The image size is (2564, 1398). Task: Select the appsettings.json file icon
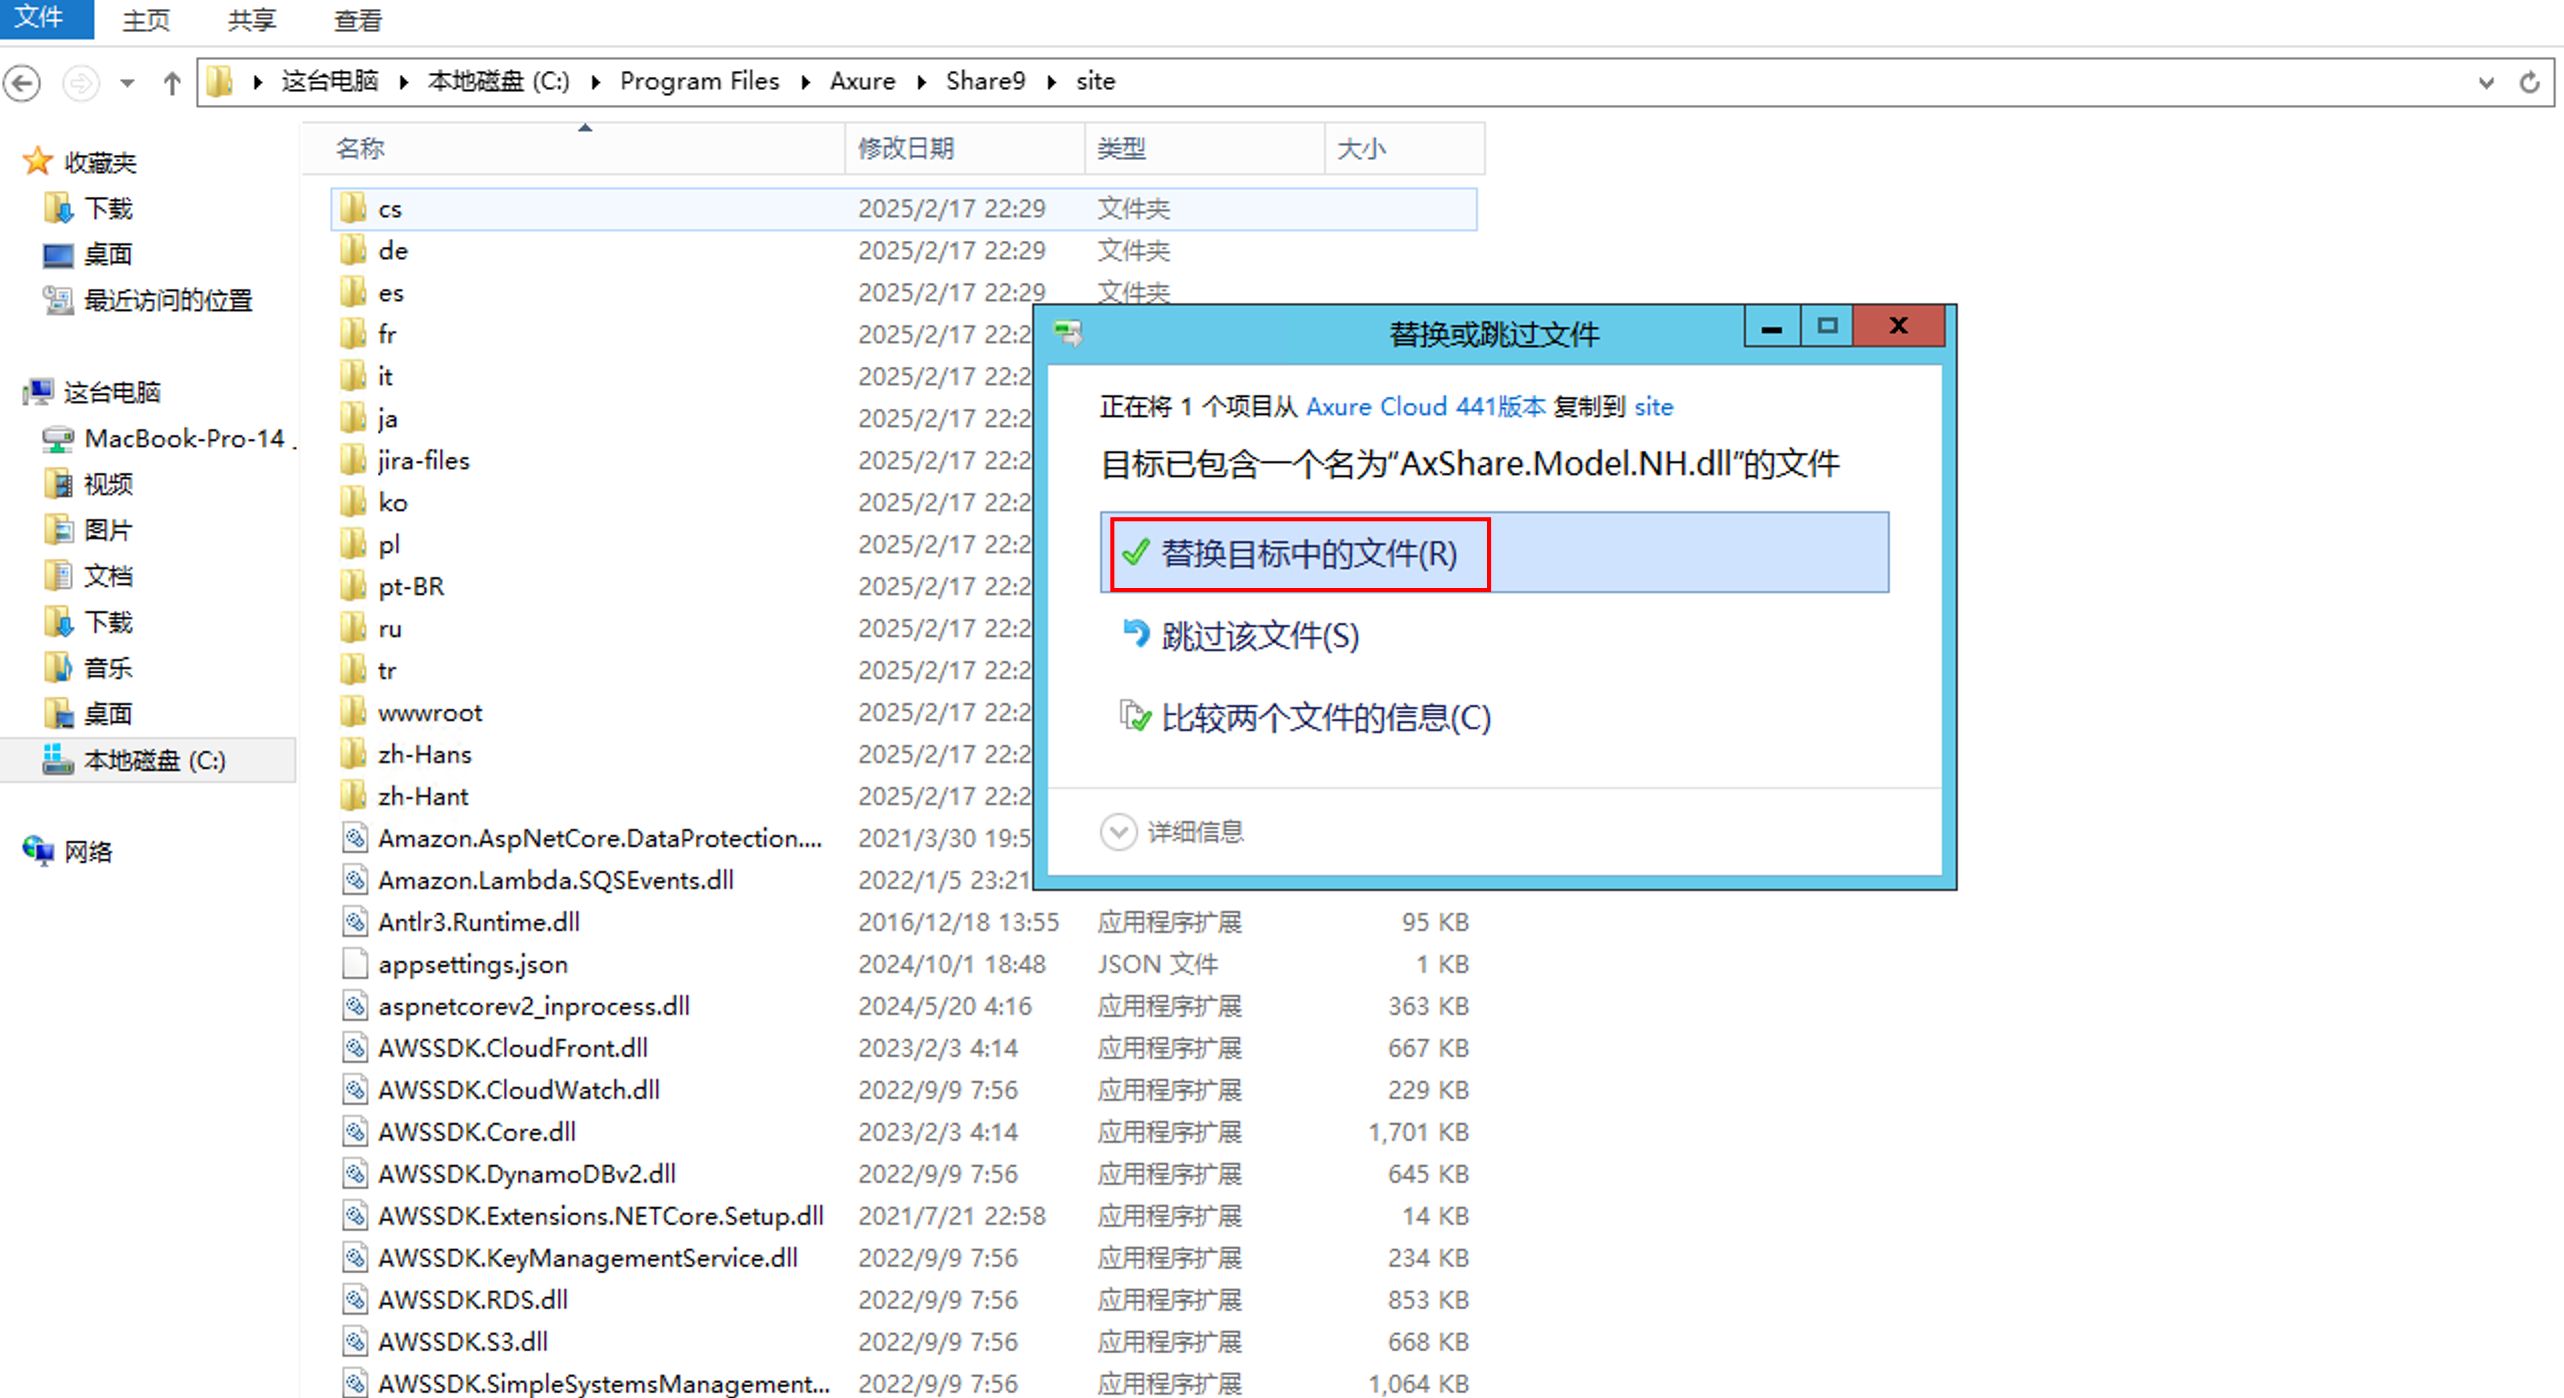(x=354, y=964)
